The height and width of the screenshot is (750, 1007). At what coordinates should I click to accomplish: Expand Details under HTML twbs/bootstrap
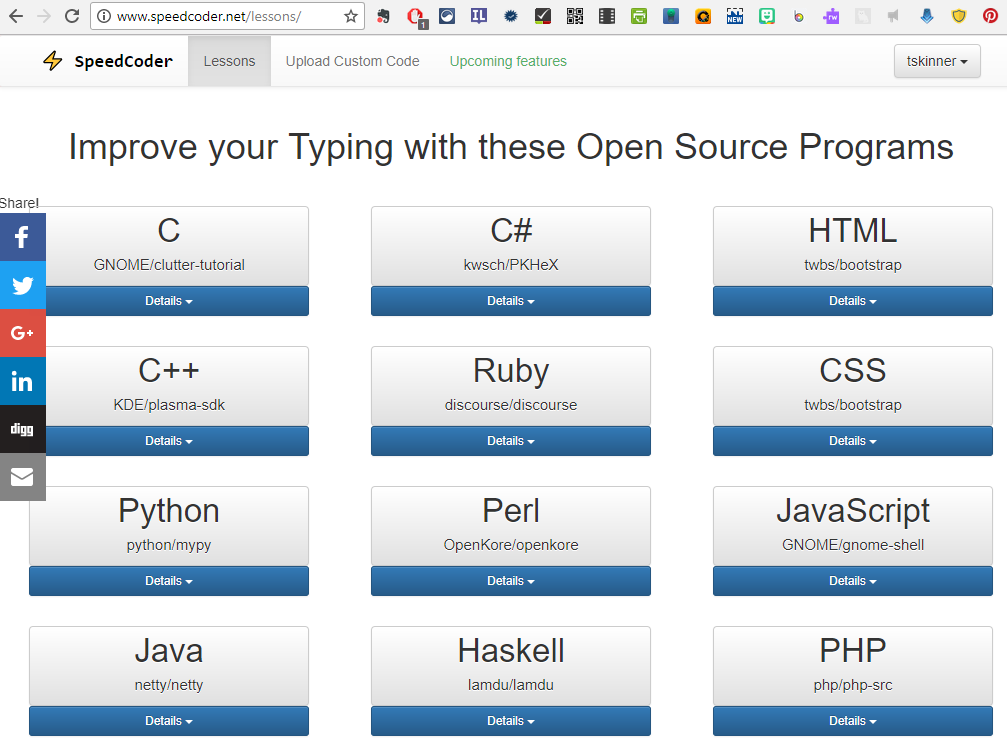(853, 301)
